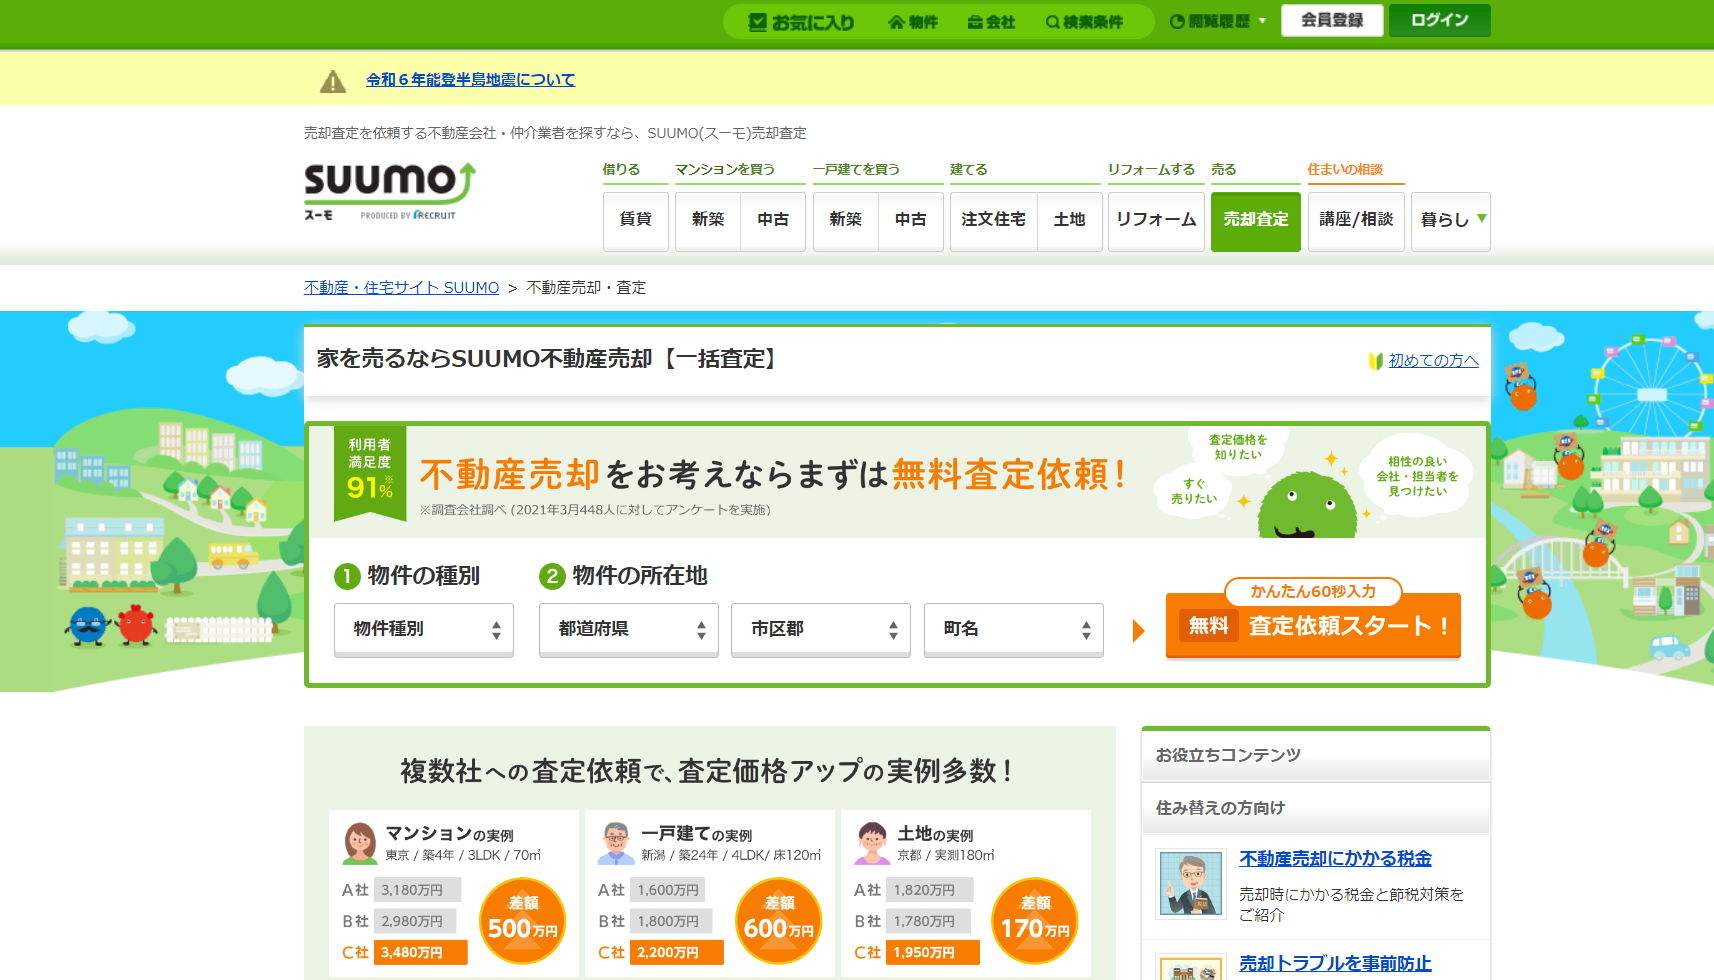
Task: Open 会社 from the top green bar
Action: coord(991,22)
